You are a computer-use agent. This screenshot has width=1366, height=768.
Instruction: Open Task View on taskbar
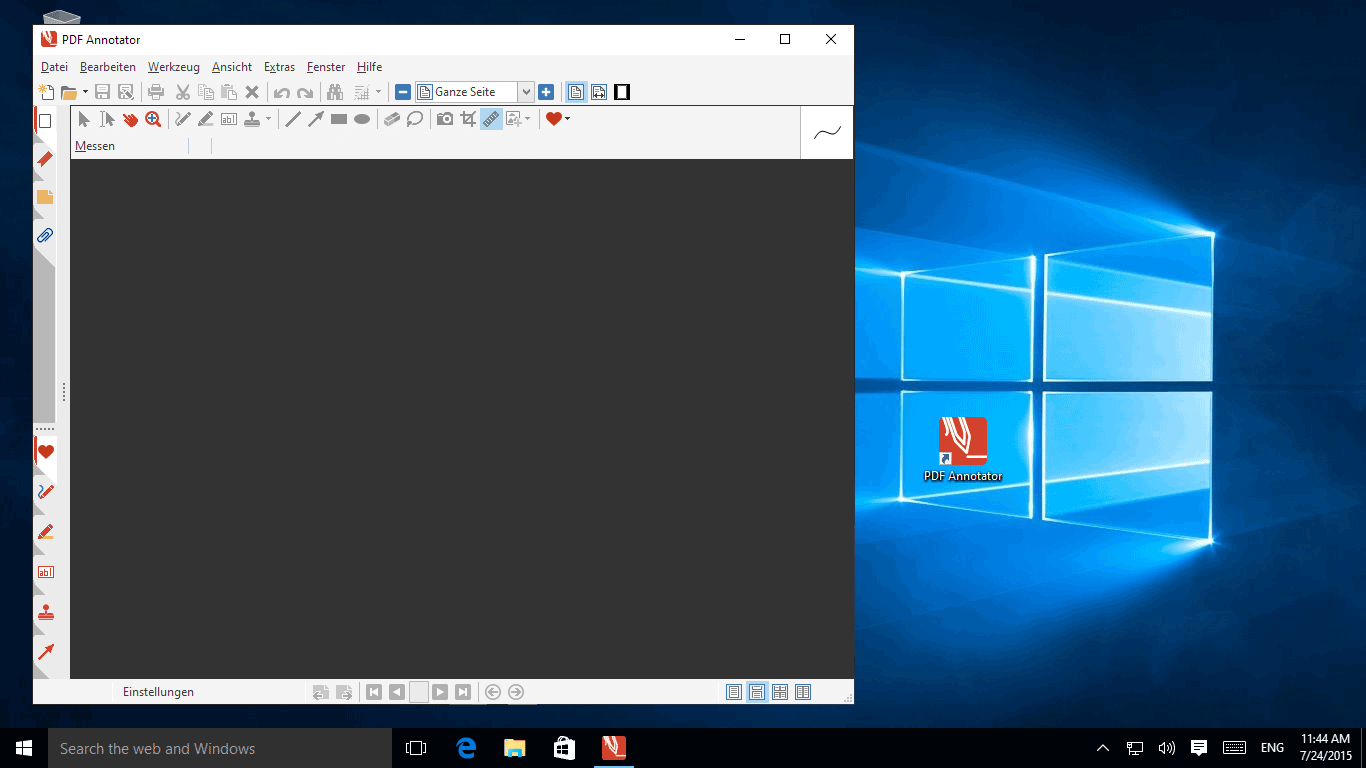point(416,748)
